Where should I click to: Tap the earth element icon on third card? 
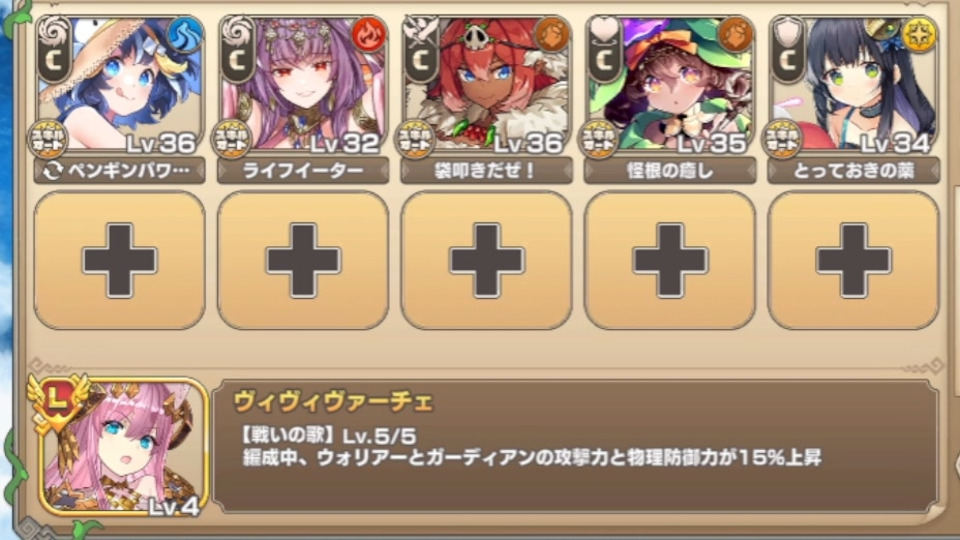pos(551,34)
